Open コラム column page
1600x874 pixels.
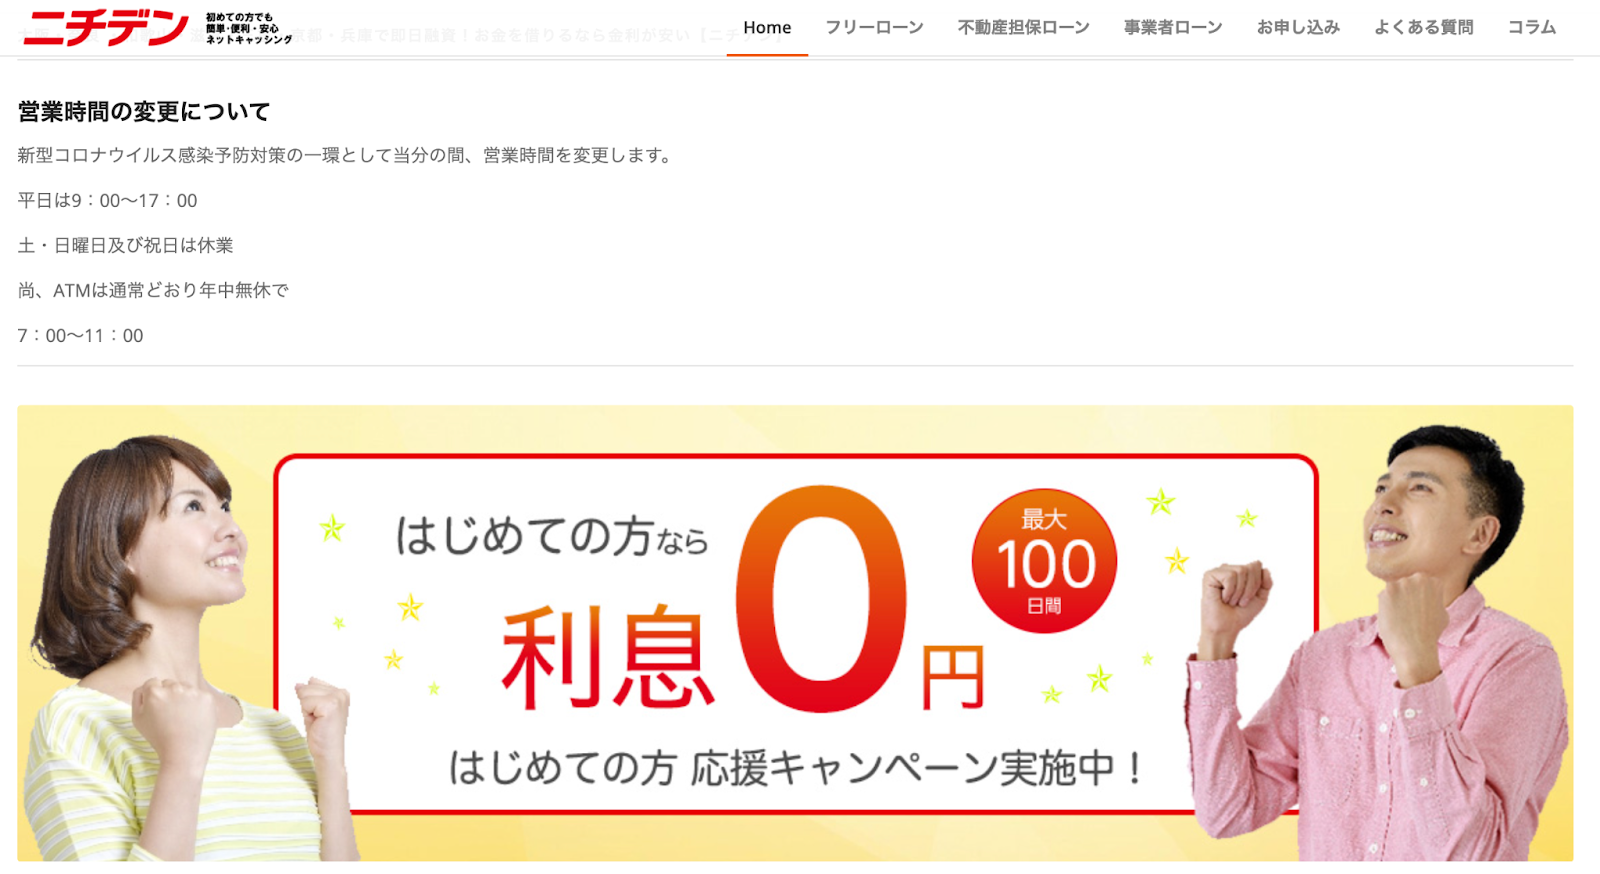[x=1531, y=28]
